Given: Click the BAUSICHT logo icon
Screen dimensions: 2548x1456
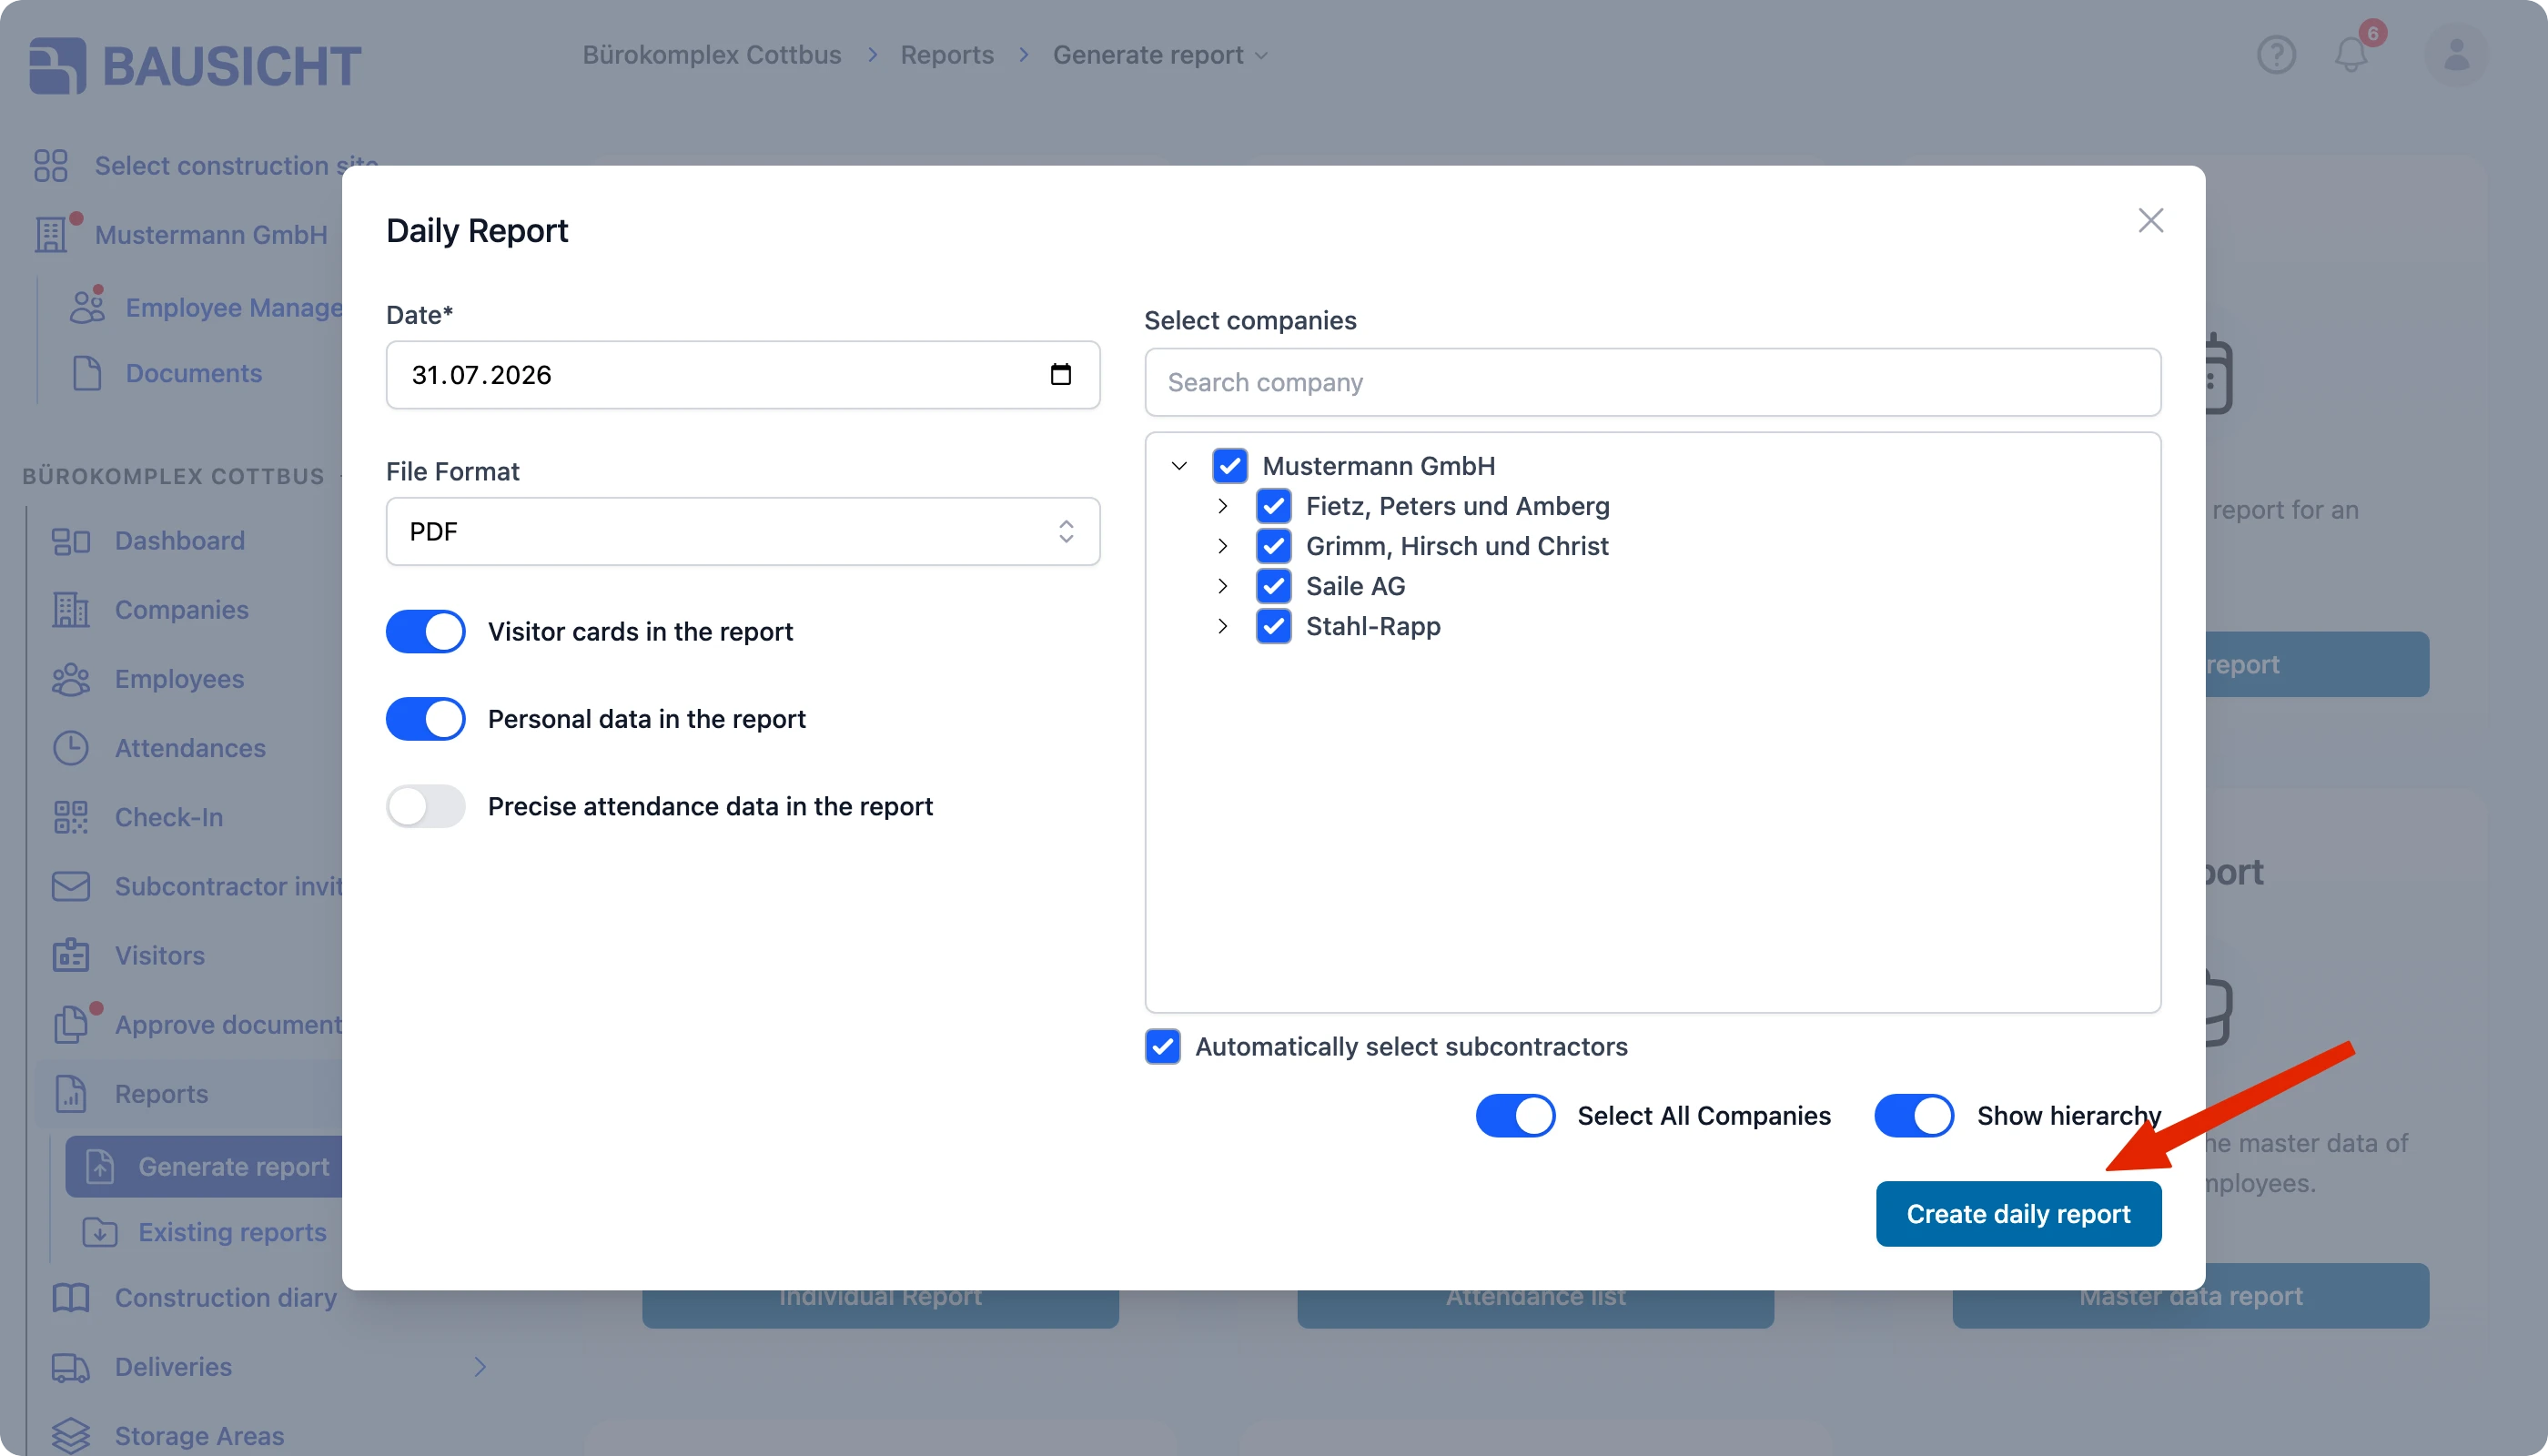Looking at the screenshot, I should [57, 66].
